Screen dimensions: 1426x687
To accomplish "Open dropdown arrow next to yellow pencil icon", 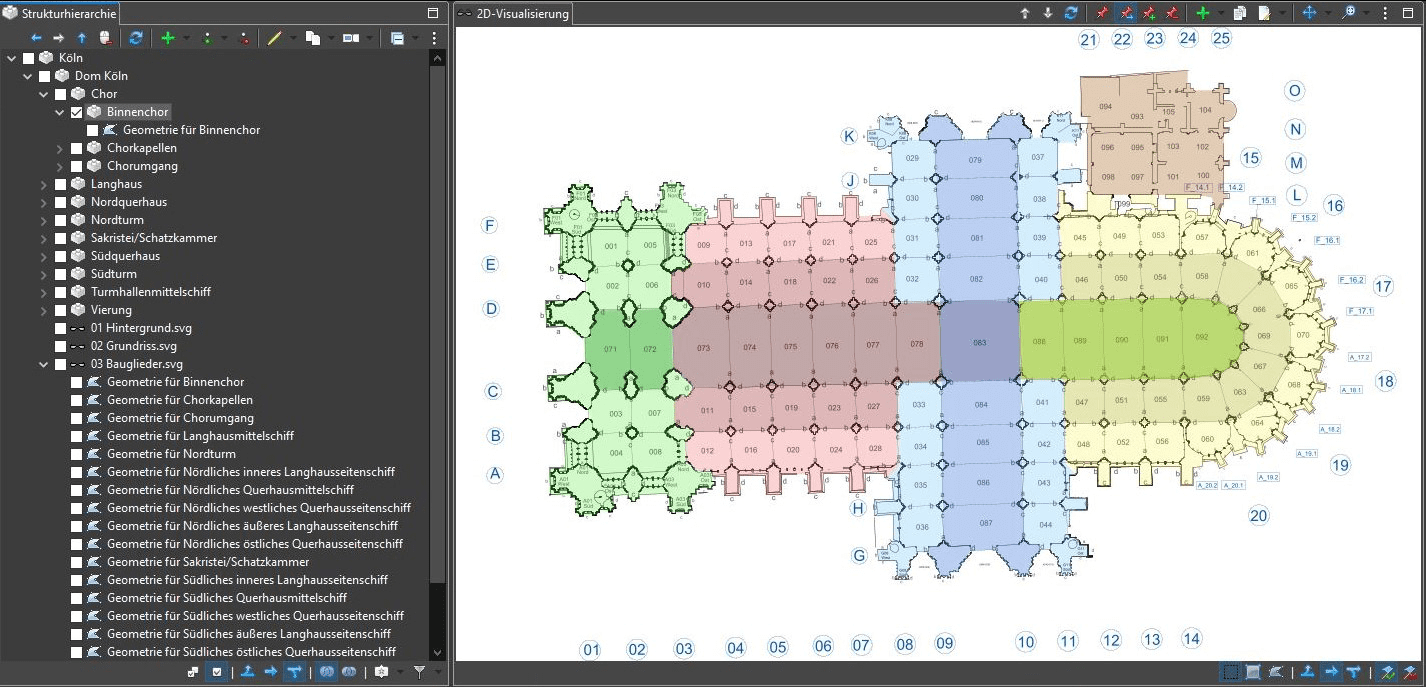I will pos(293,38).
